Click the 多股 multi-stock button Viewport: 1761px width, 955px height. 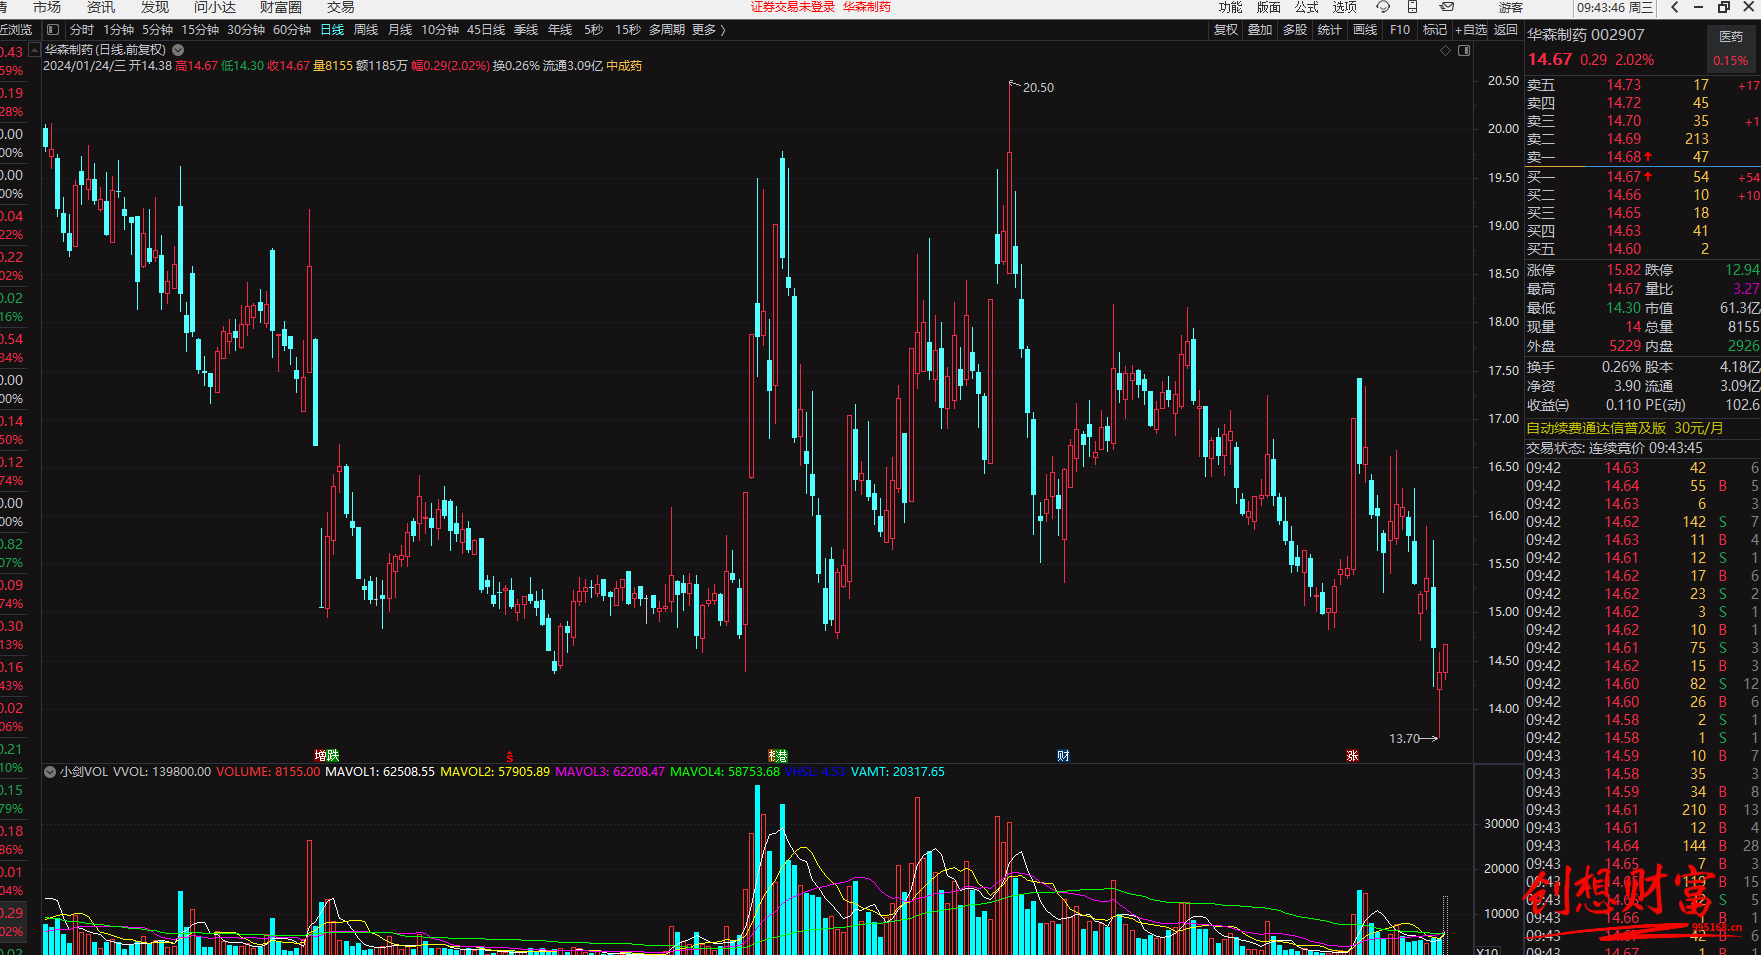pos(1295,30)
